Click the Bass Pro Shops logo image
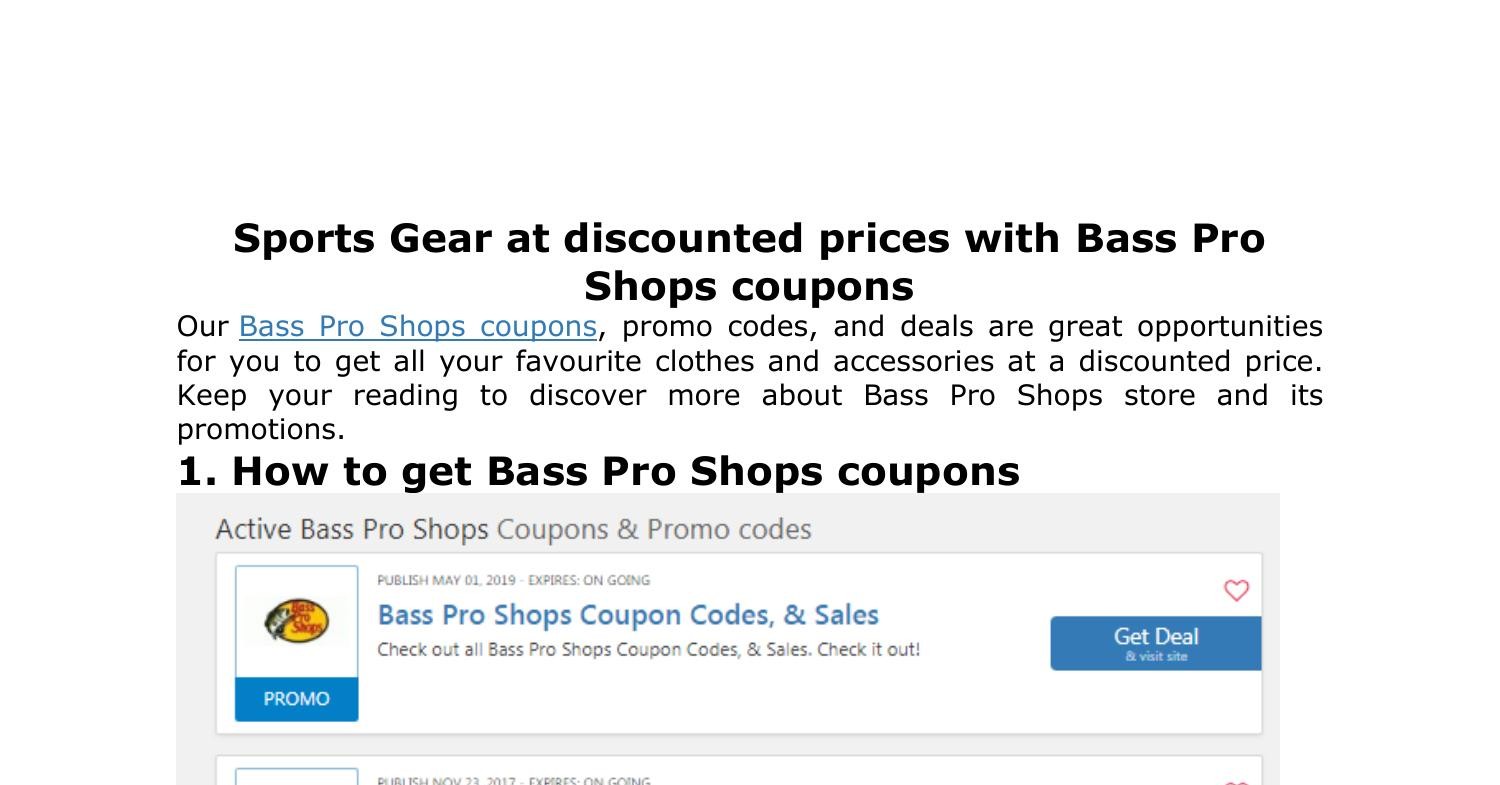 point(296,621)
